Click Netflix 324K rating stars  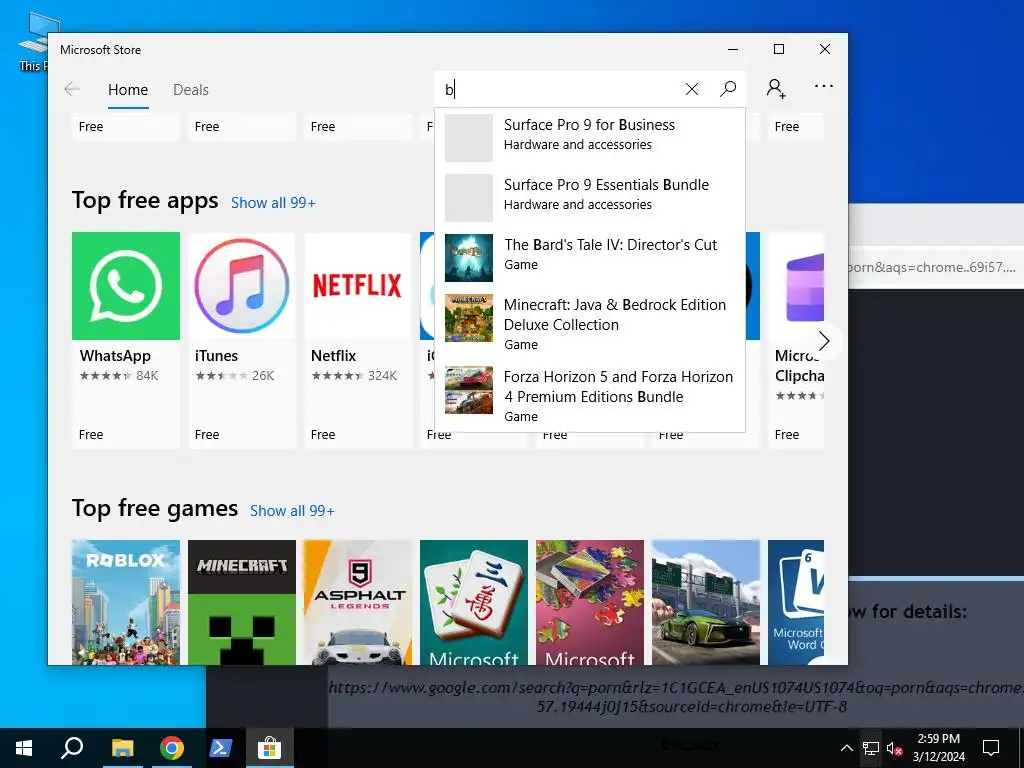(354, 376)
